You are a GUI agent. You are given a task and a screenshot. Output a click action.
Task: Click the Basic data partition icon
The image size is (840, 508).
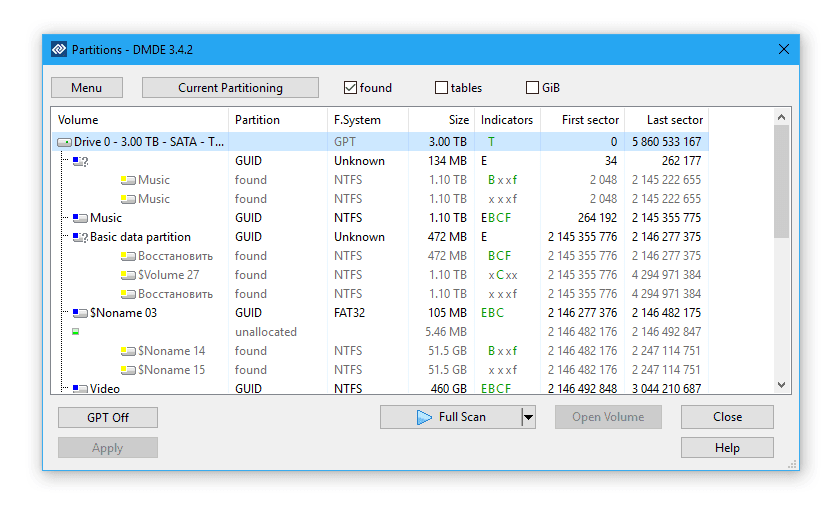tap(80, 237)
